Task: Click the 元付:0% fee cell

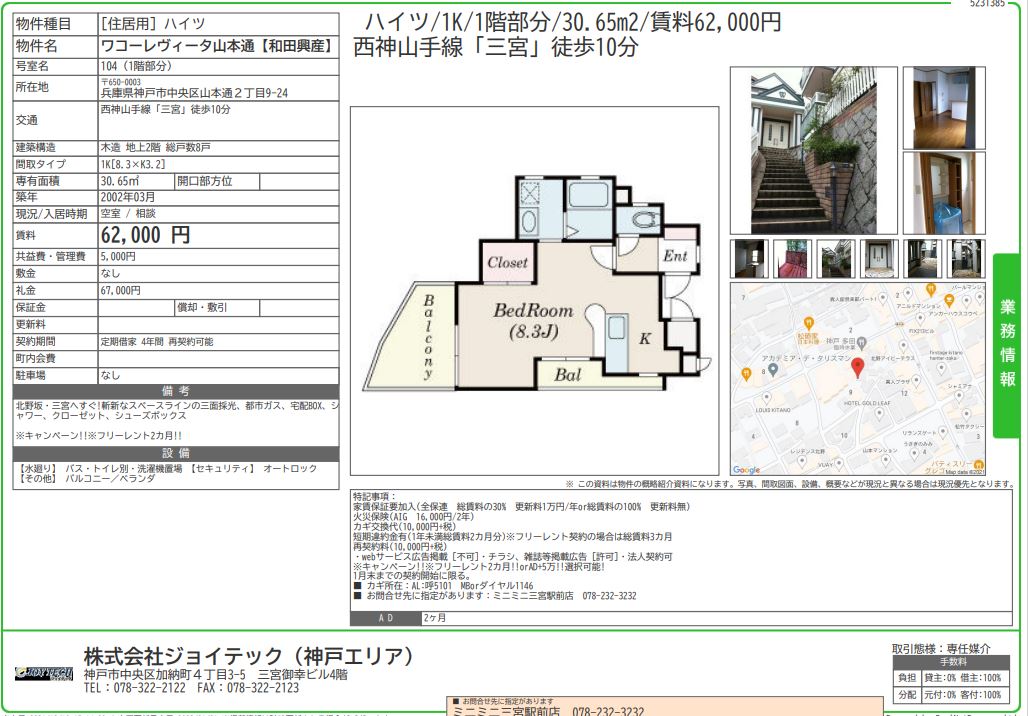Action: (939, 694)
